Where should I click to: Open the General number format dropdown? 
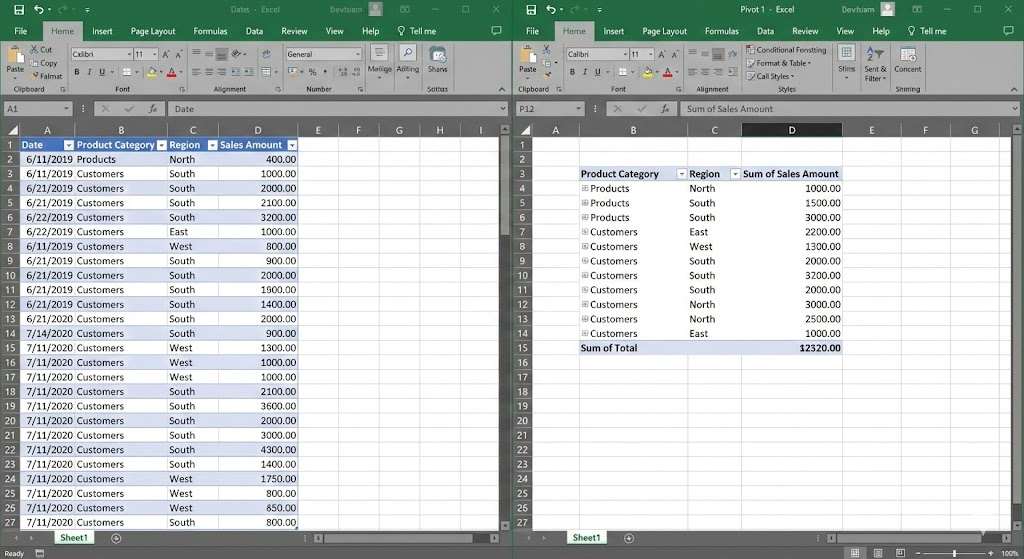tap(357, 54)
